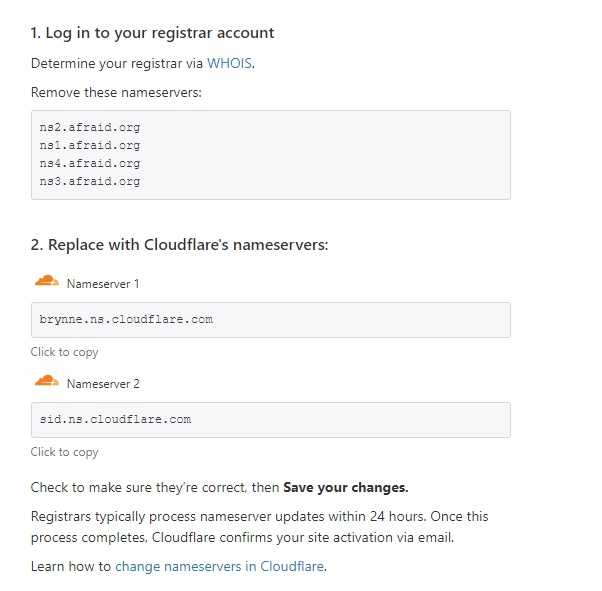Image resolution: width=602 pixels, height=591 pixels.
Task: Click the 'Remove these nameservers' text
Action: point(116,93)
